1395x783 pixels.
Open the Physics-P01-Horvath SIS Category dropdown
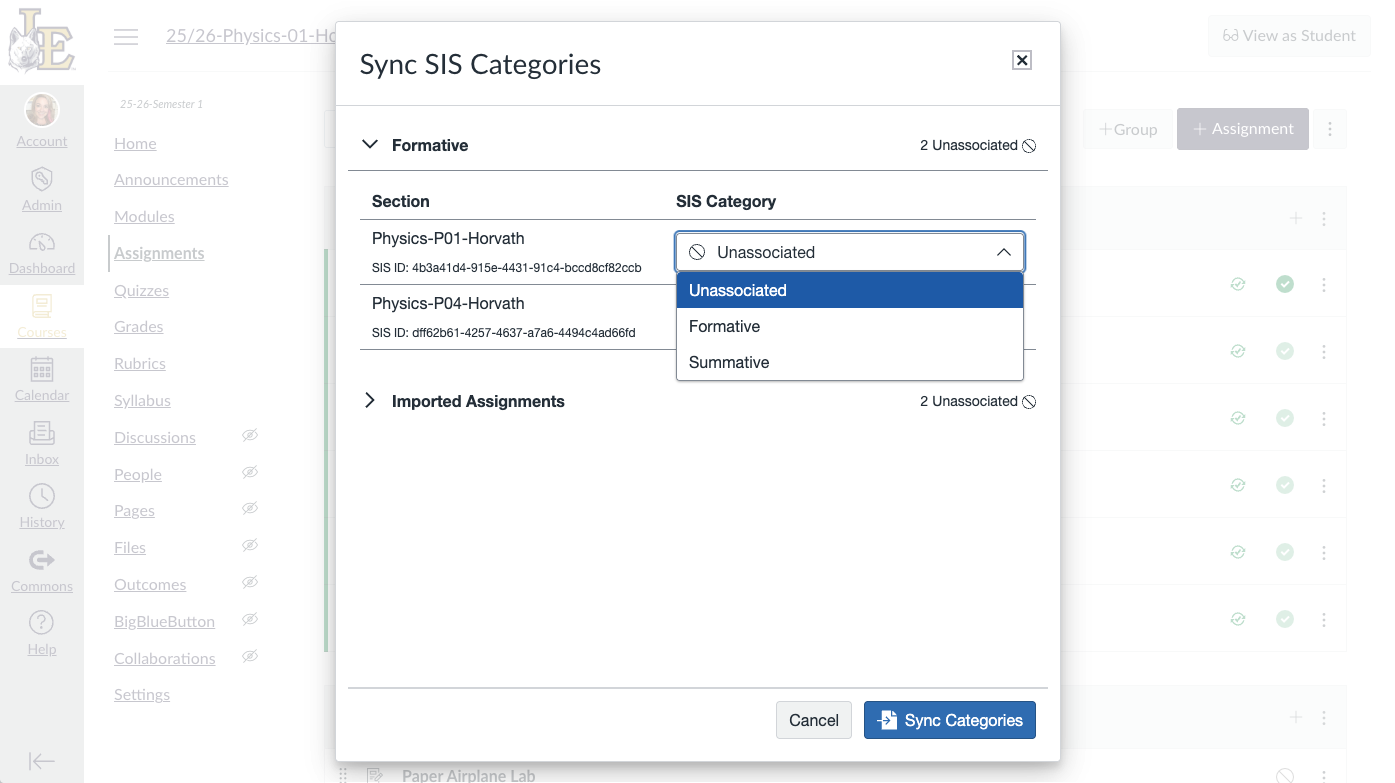point(850,252)
